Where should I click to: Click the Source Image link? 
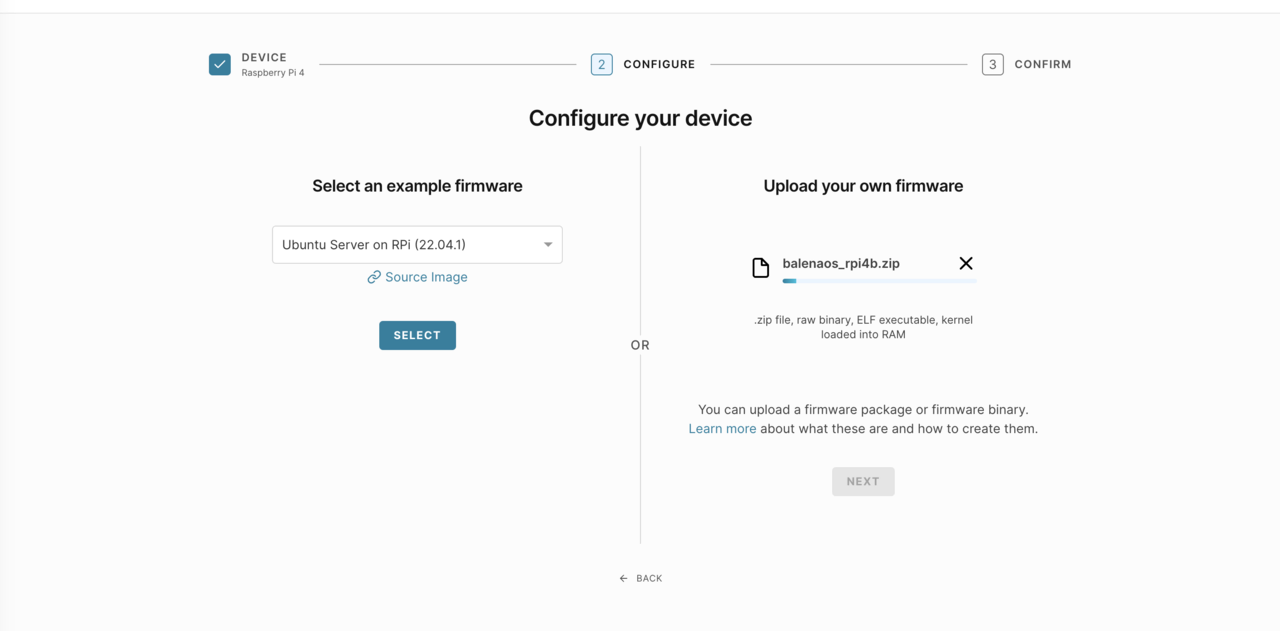pos(425,277)
